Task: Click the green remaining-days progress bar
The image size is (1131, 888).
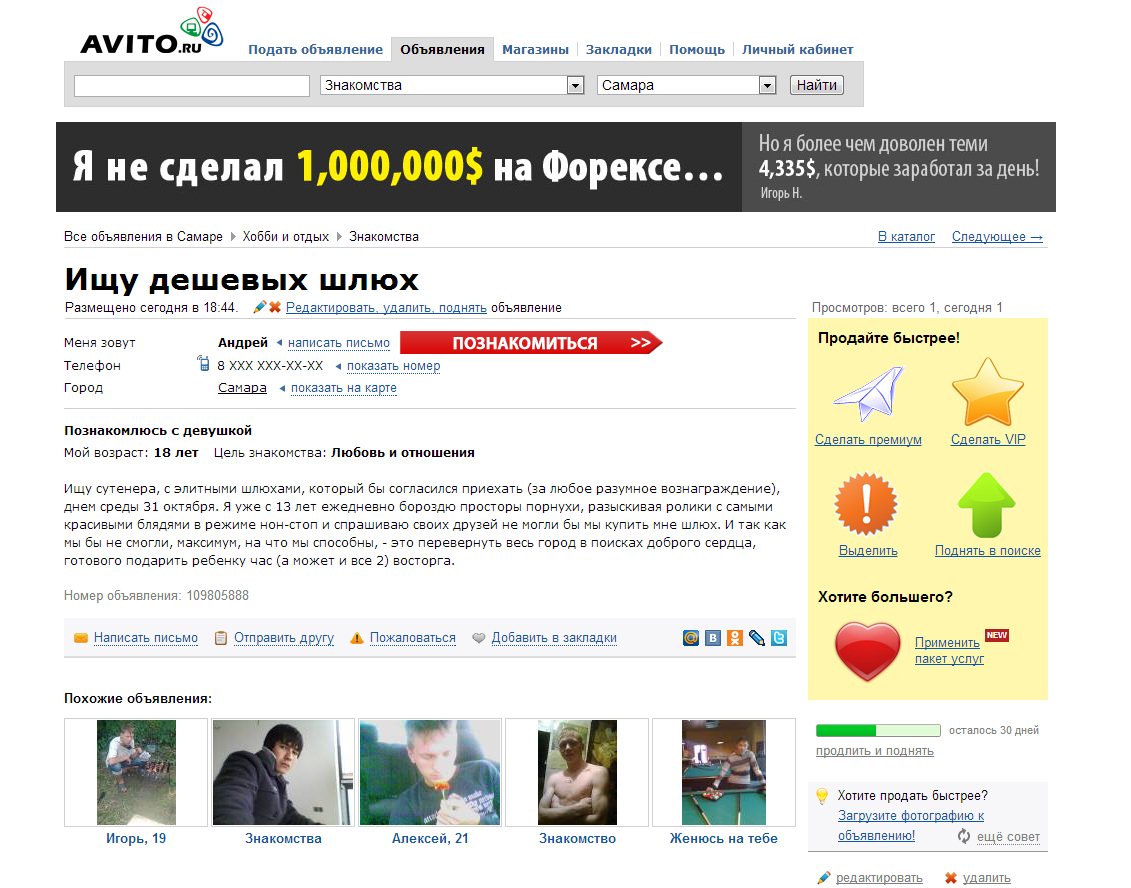Action: coord(878,730)
